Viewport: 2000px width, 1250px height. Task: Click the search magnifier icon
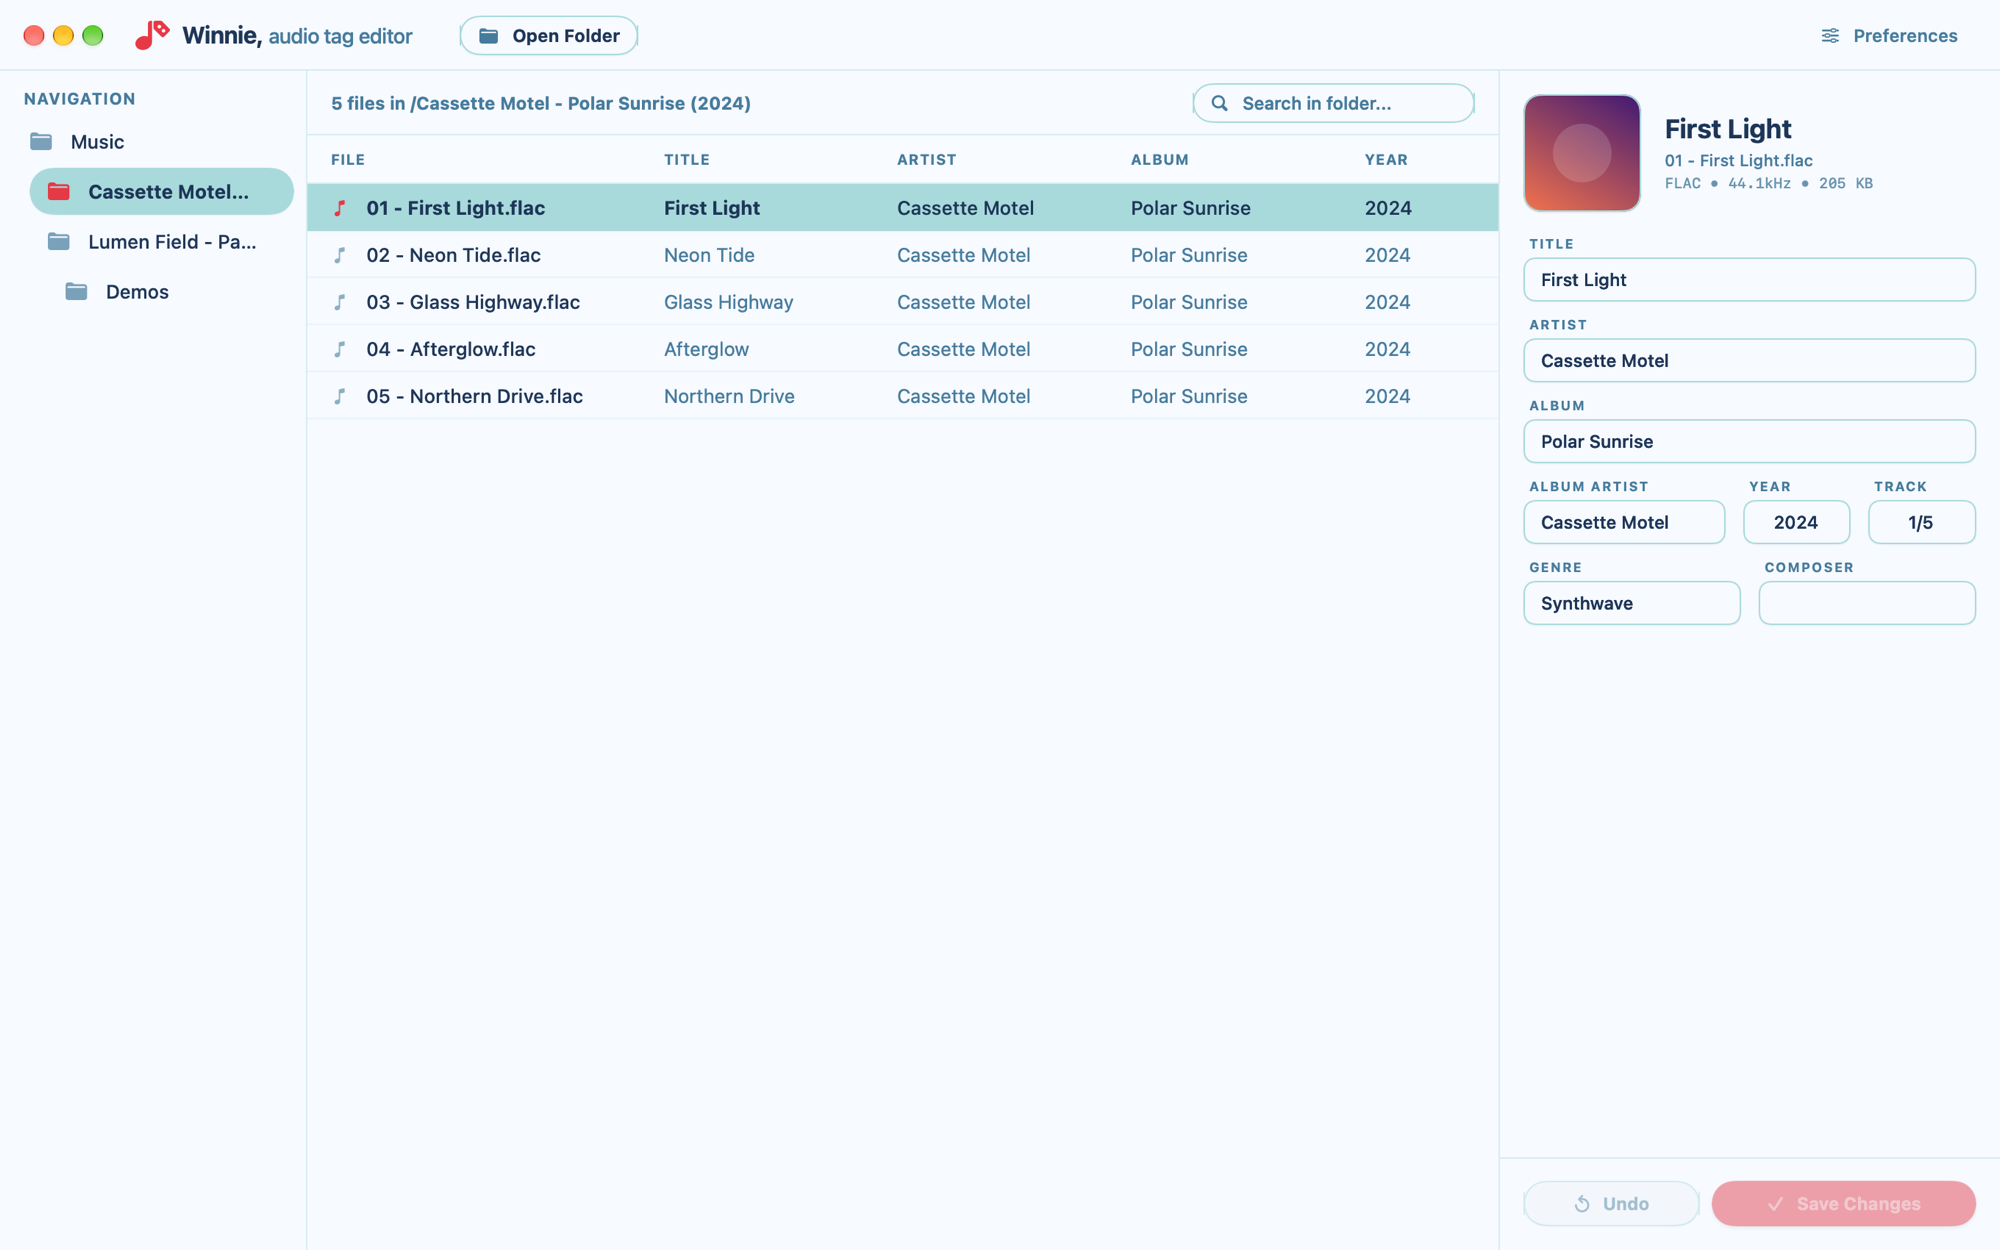coord(1219,103)
